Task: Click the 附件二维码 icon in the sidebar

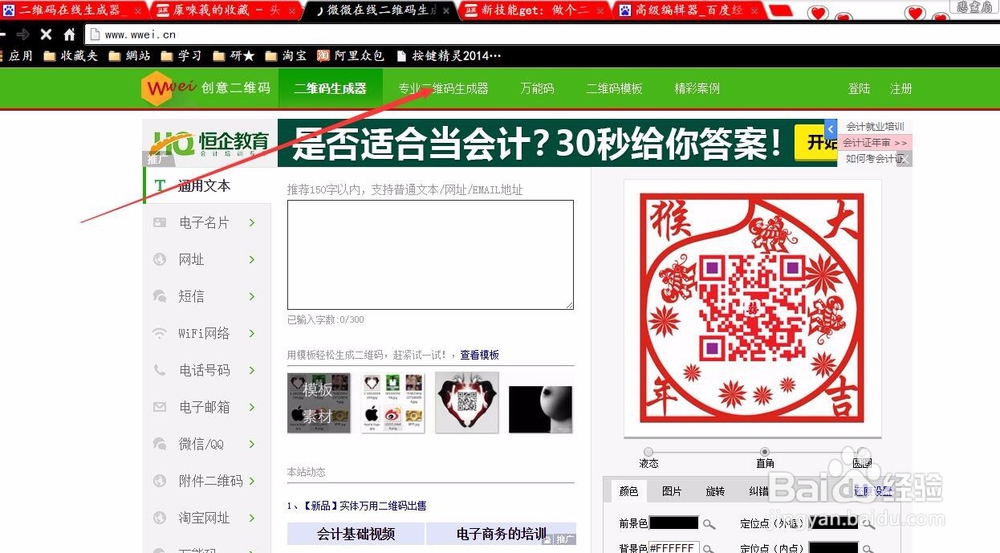Action: click(x=159, y=481)
